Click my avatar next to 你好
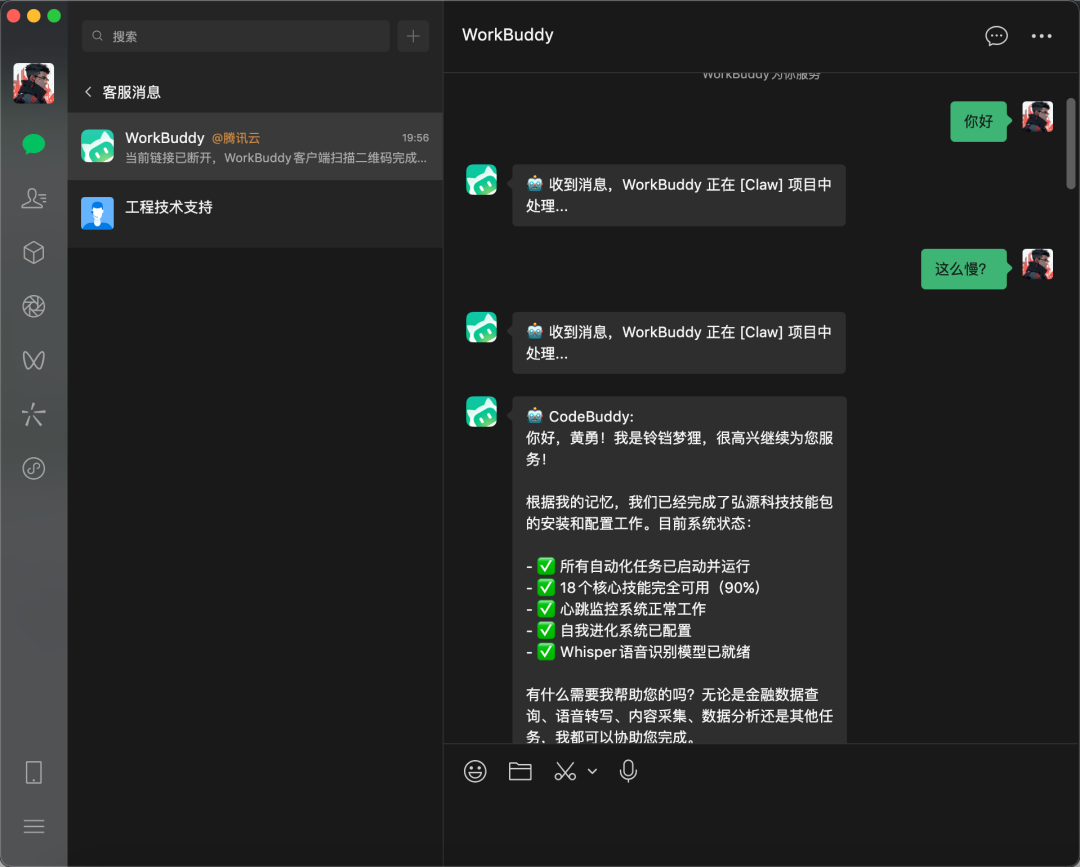1080x867 pixels. click(x=1037, y=116)
